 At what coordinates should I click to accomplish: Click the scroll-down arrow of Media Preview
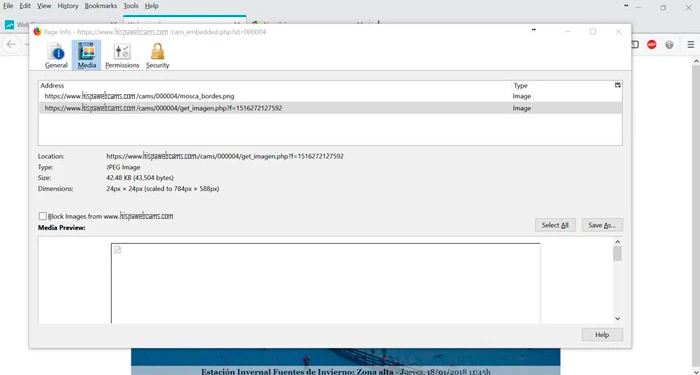pos(617,318)
